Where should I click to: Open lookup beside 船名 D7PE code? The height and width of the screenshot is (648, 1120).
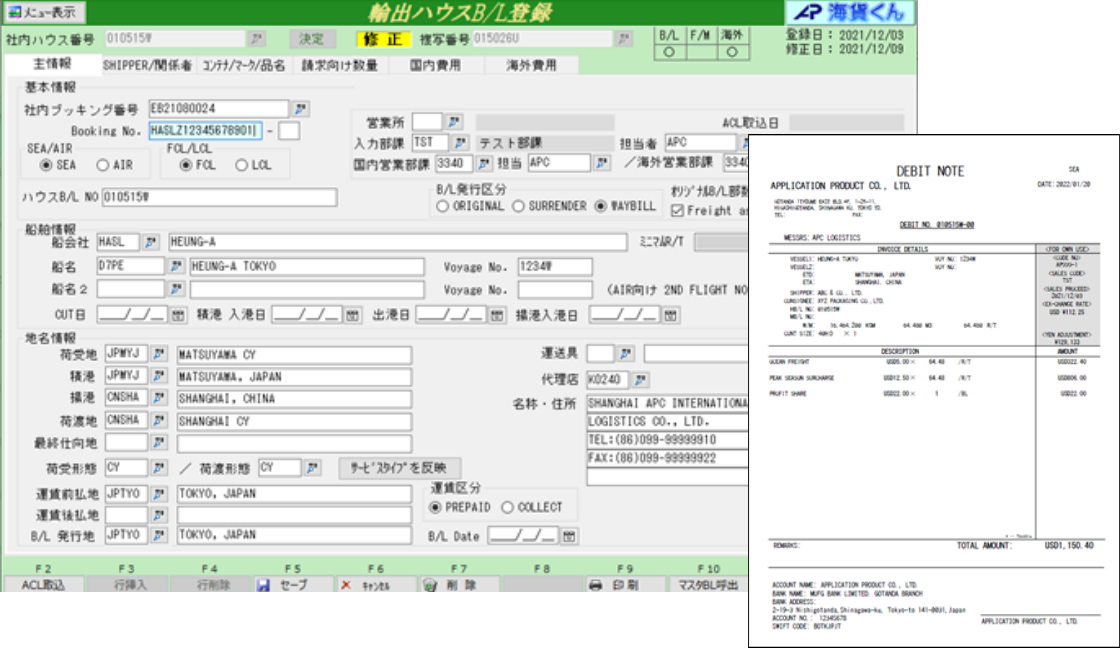[176, 266]
